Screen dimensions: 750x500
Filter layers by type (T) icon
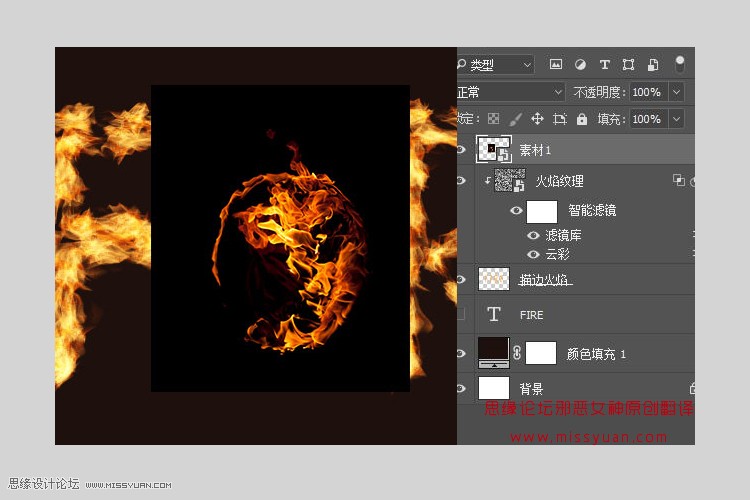605,65
